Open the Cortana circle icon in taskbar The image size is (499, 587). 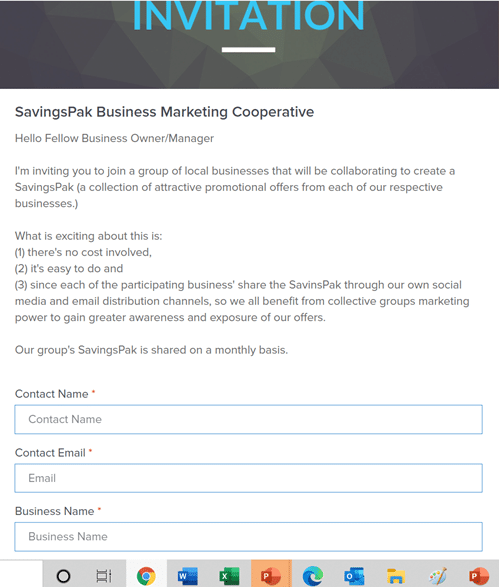pos(63,576)
